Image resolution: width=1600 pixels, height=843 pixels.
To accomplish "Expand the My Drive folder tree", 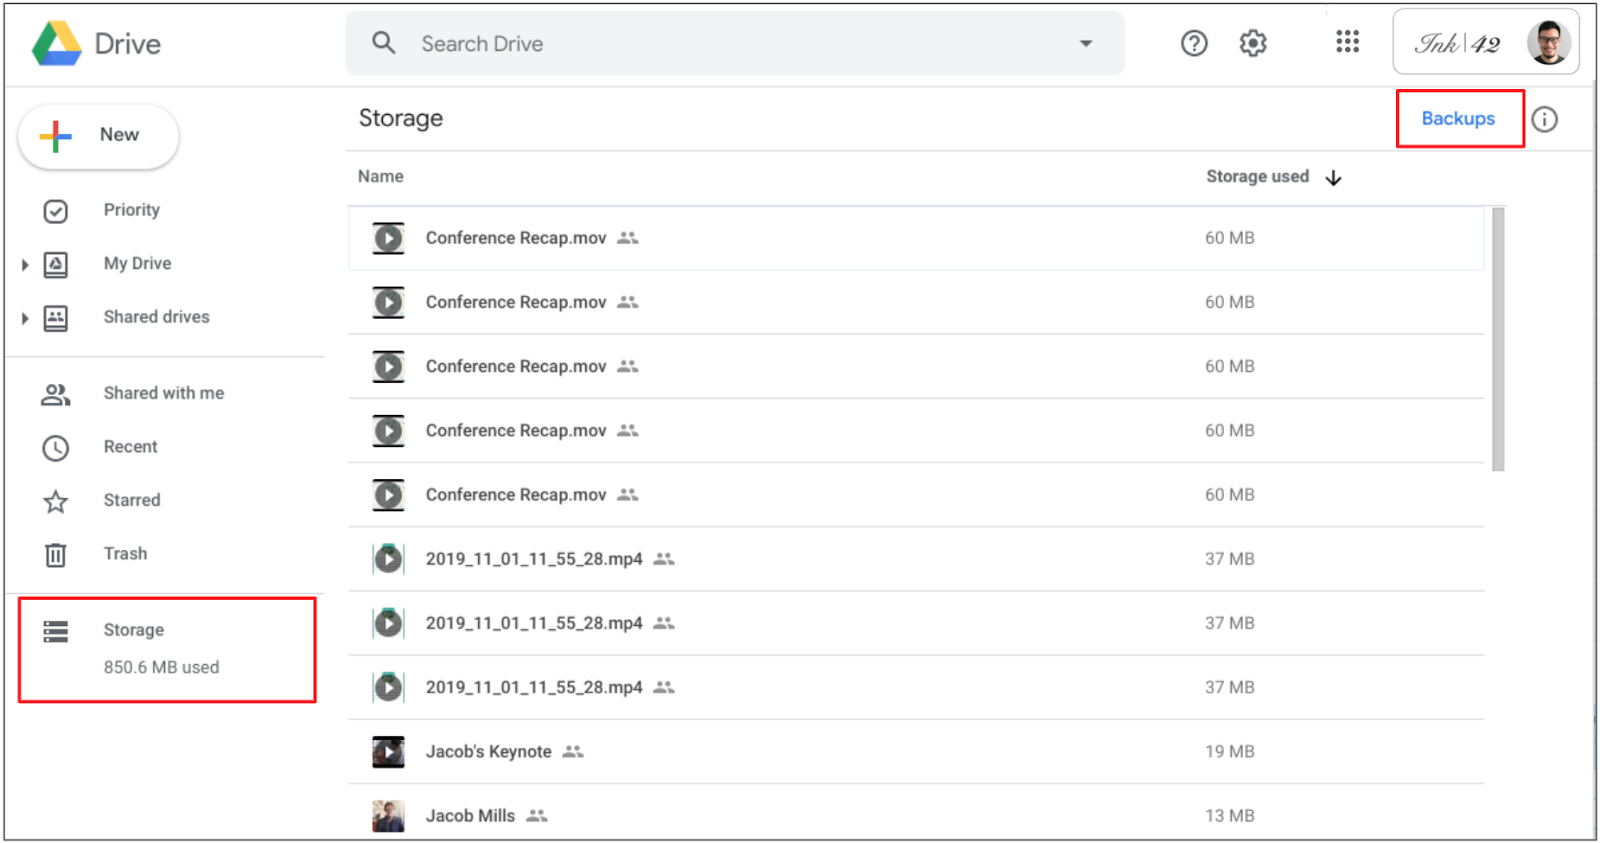I will (25, 265).
